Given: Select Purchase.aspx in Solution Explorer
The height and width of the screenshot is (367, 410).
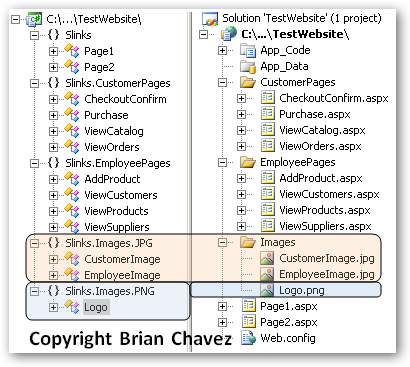Looking at the screenshot, I should (315, 114).
